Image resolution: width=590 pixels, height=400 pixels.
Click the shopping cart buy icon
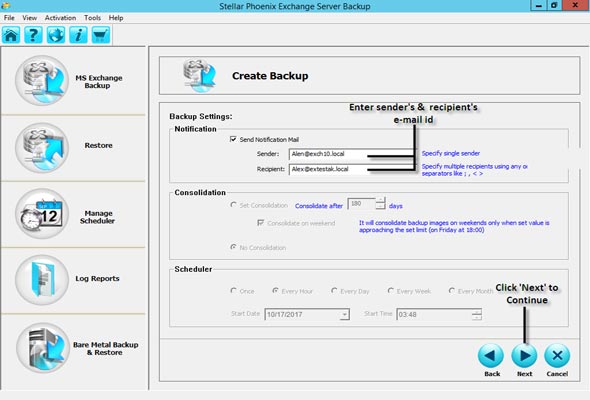point(101,35)
